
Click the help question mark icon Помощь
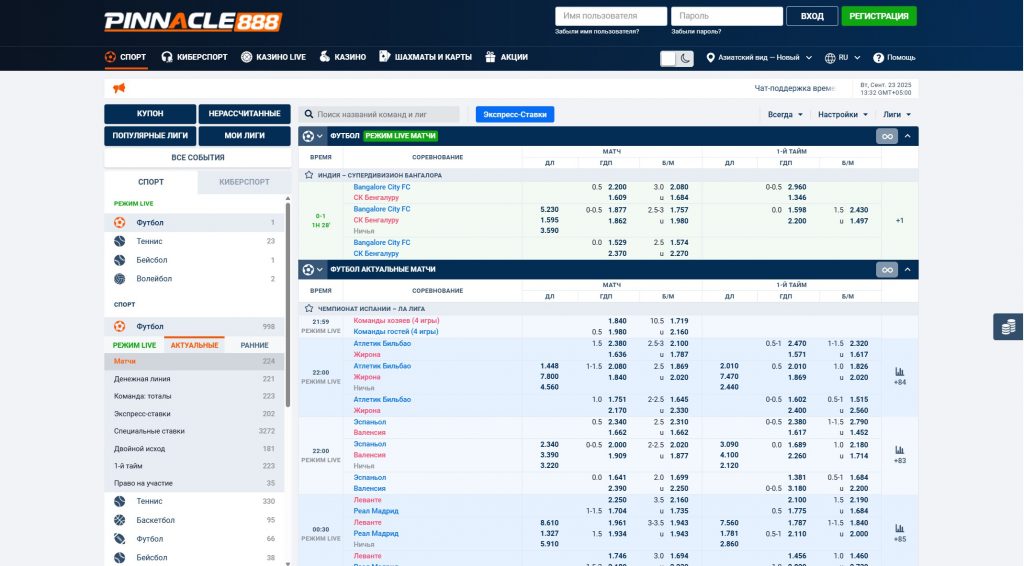[x=879, y=58]
